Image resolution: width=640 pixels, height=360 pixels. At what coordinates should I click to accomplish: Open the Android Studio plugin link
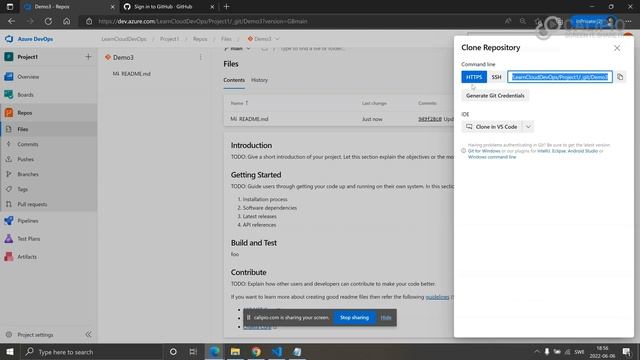click(x=582, y=151)
